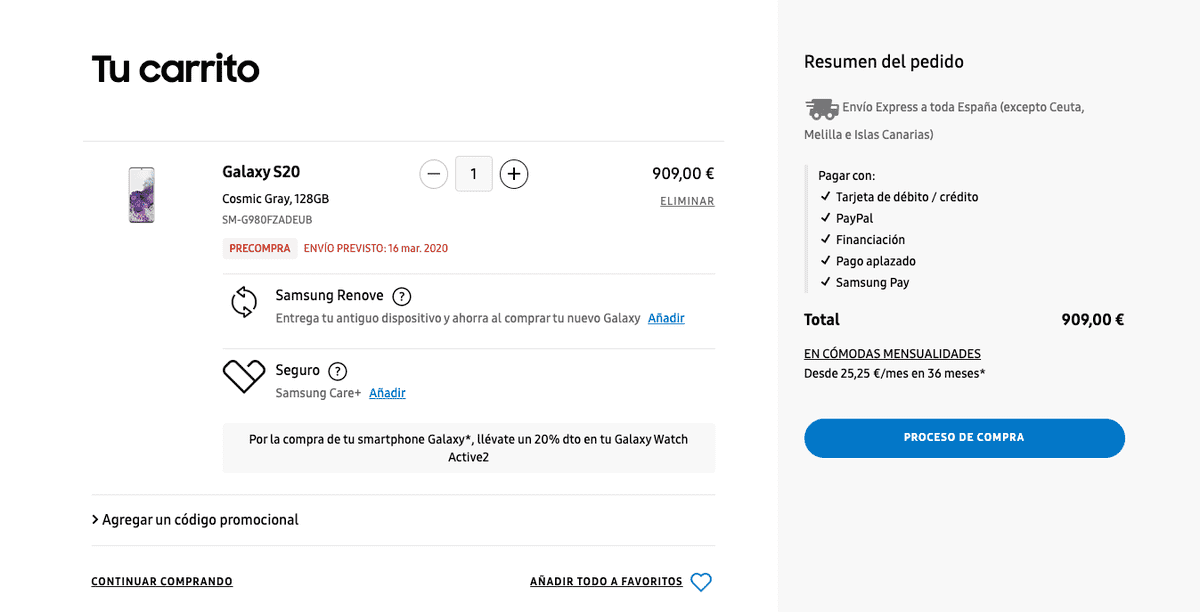Viewport: 1200px width, 612px height.
Task: Add Samsung Renove with Añadir link
Action: [666, 318]
